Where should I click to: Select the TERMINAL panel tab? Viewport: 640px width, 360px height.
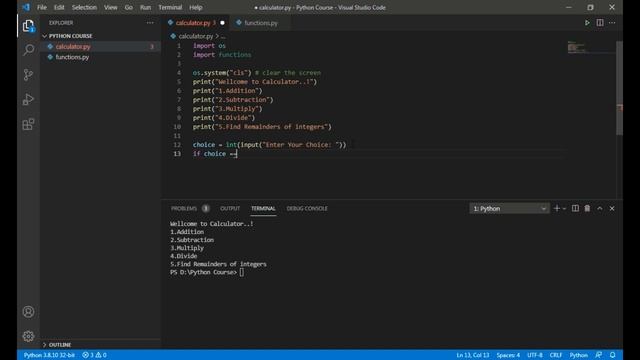point(263,209)
